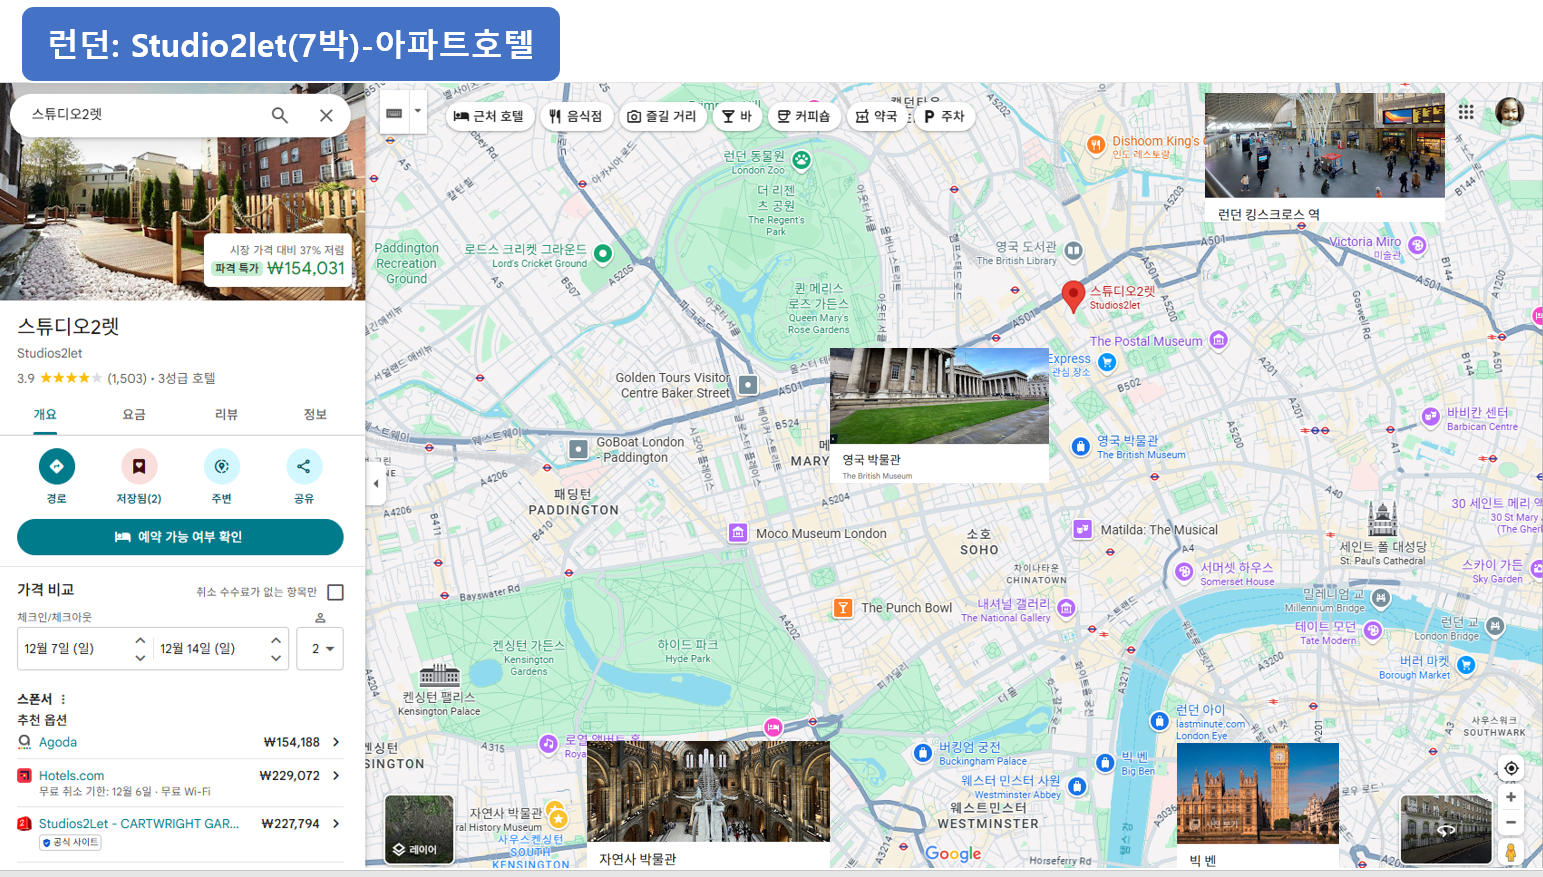Click the Postal Museum marker icon

coord(1218,341)
